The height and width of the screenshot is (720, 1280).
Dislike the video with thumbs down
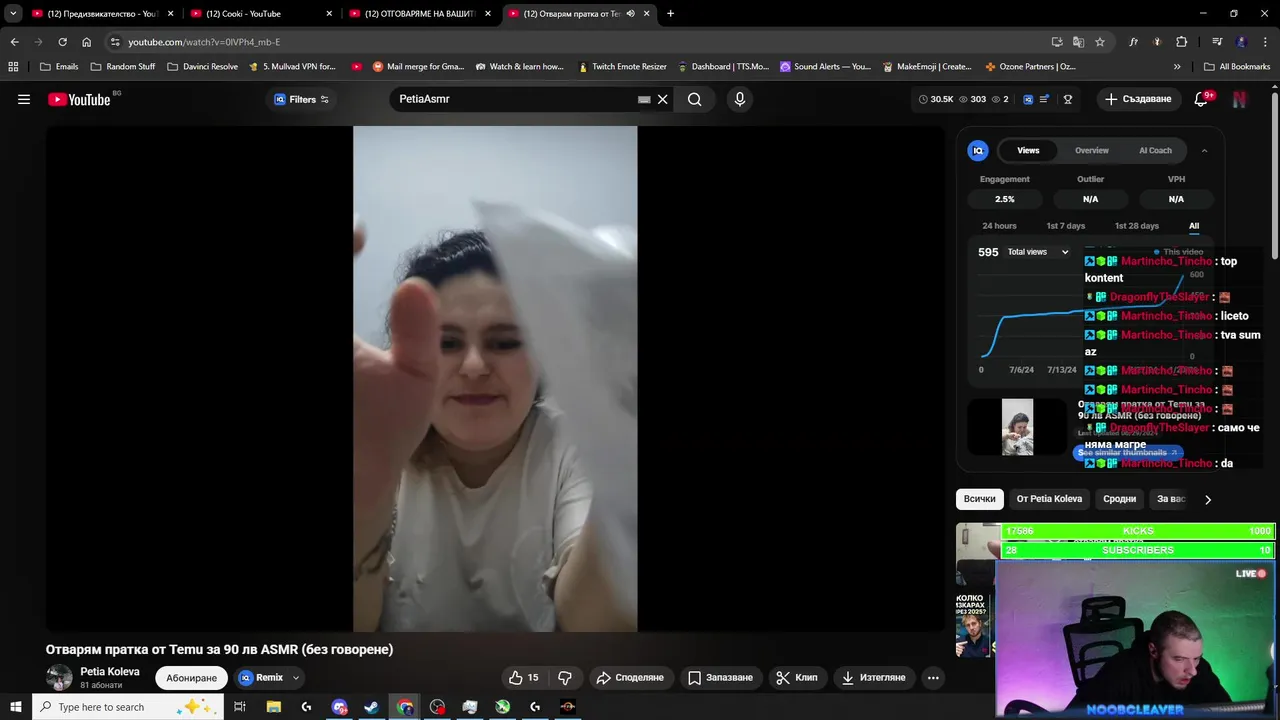click(565, 677)
